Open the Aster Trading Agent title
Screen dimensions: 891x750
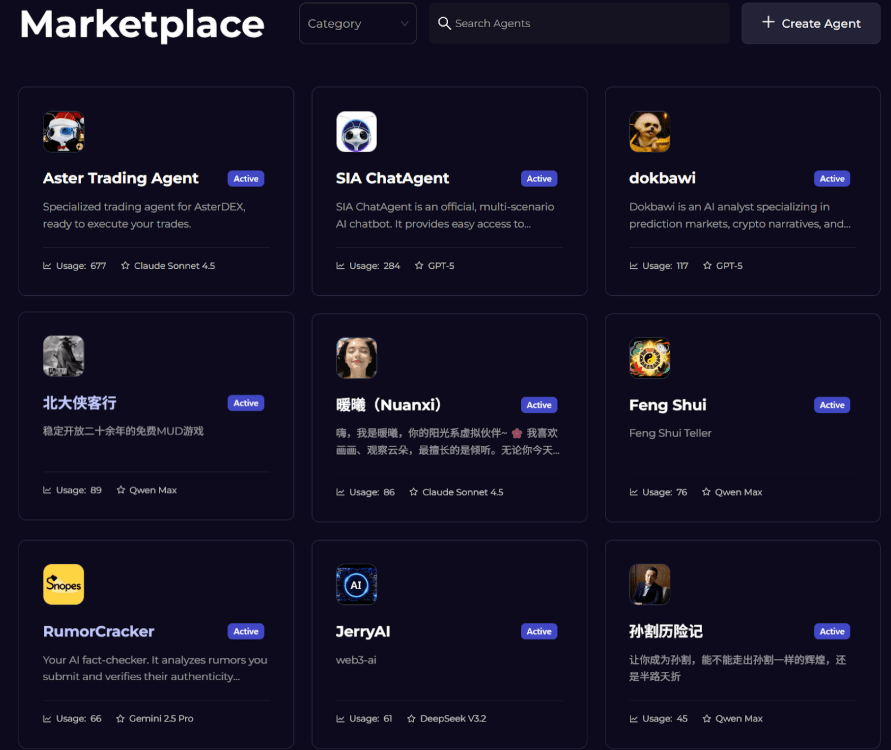click(x=120, y=178)
